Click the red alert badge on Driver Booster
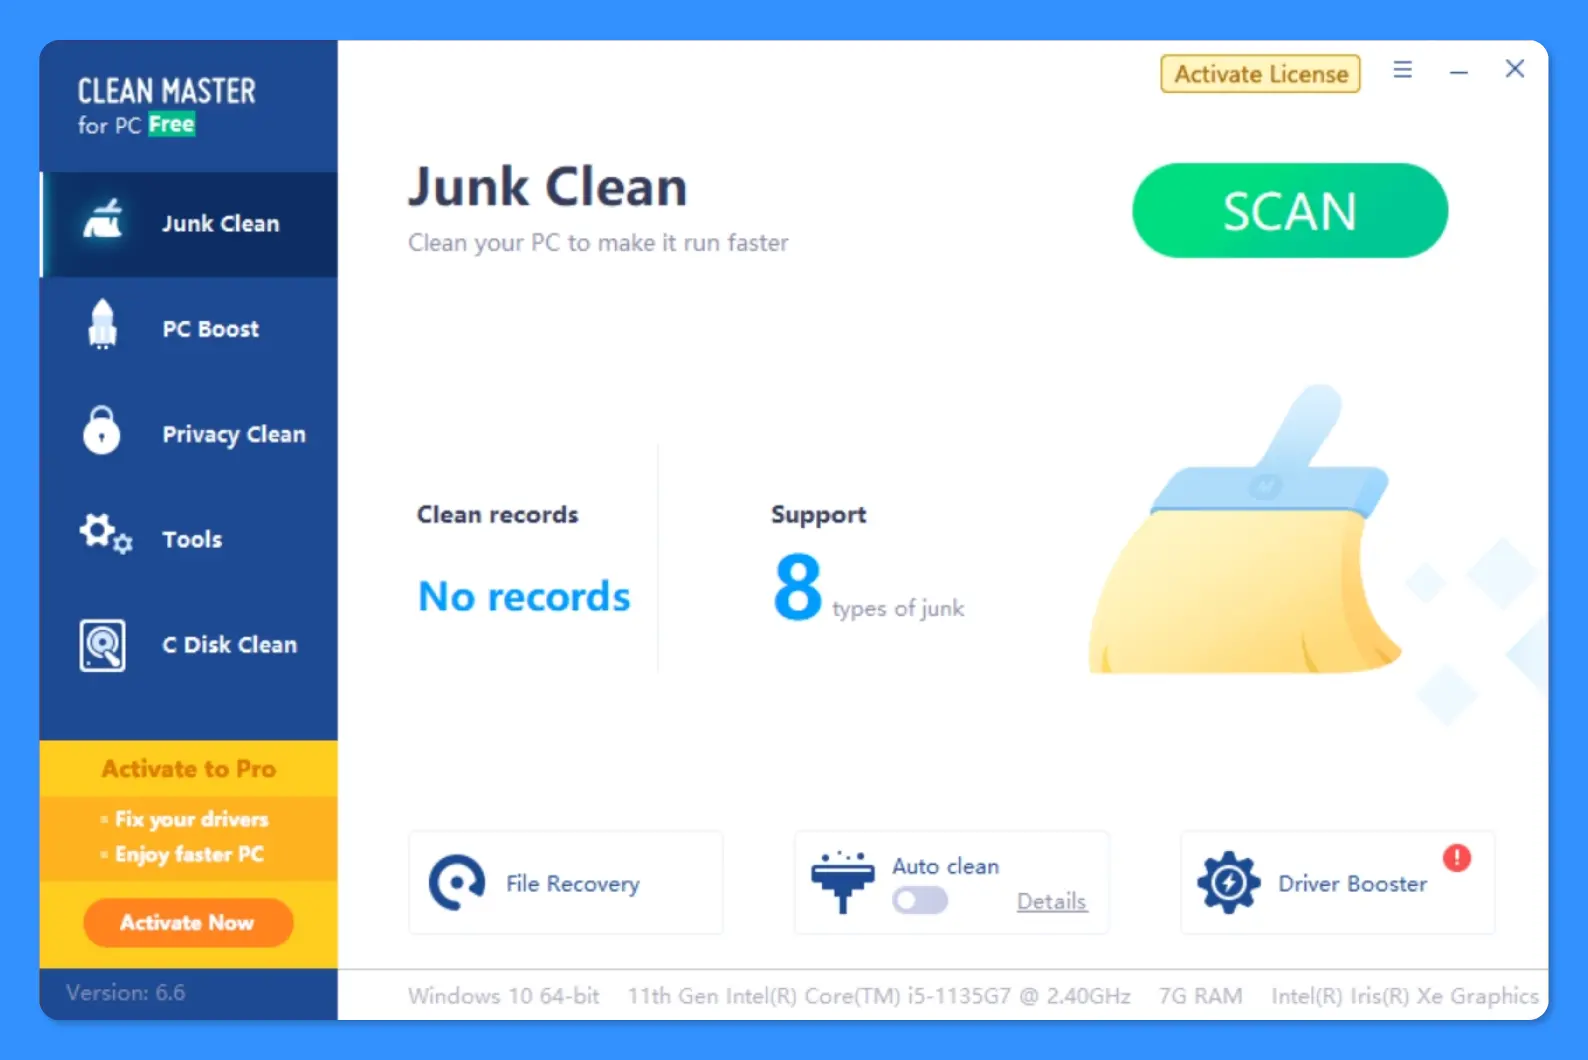The image size is (1588, 1060). 1457,857
